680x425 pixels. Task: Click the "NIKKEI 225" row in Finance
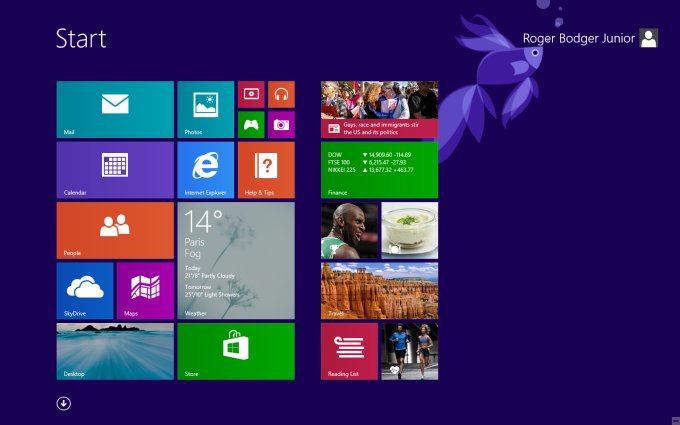370,170
